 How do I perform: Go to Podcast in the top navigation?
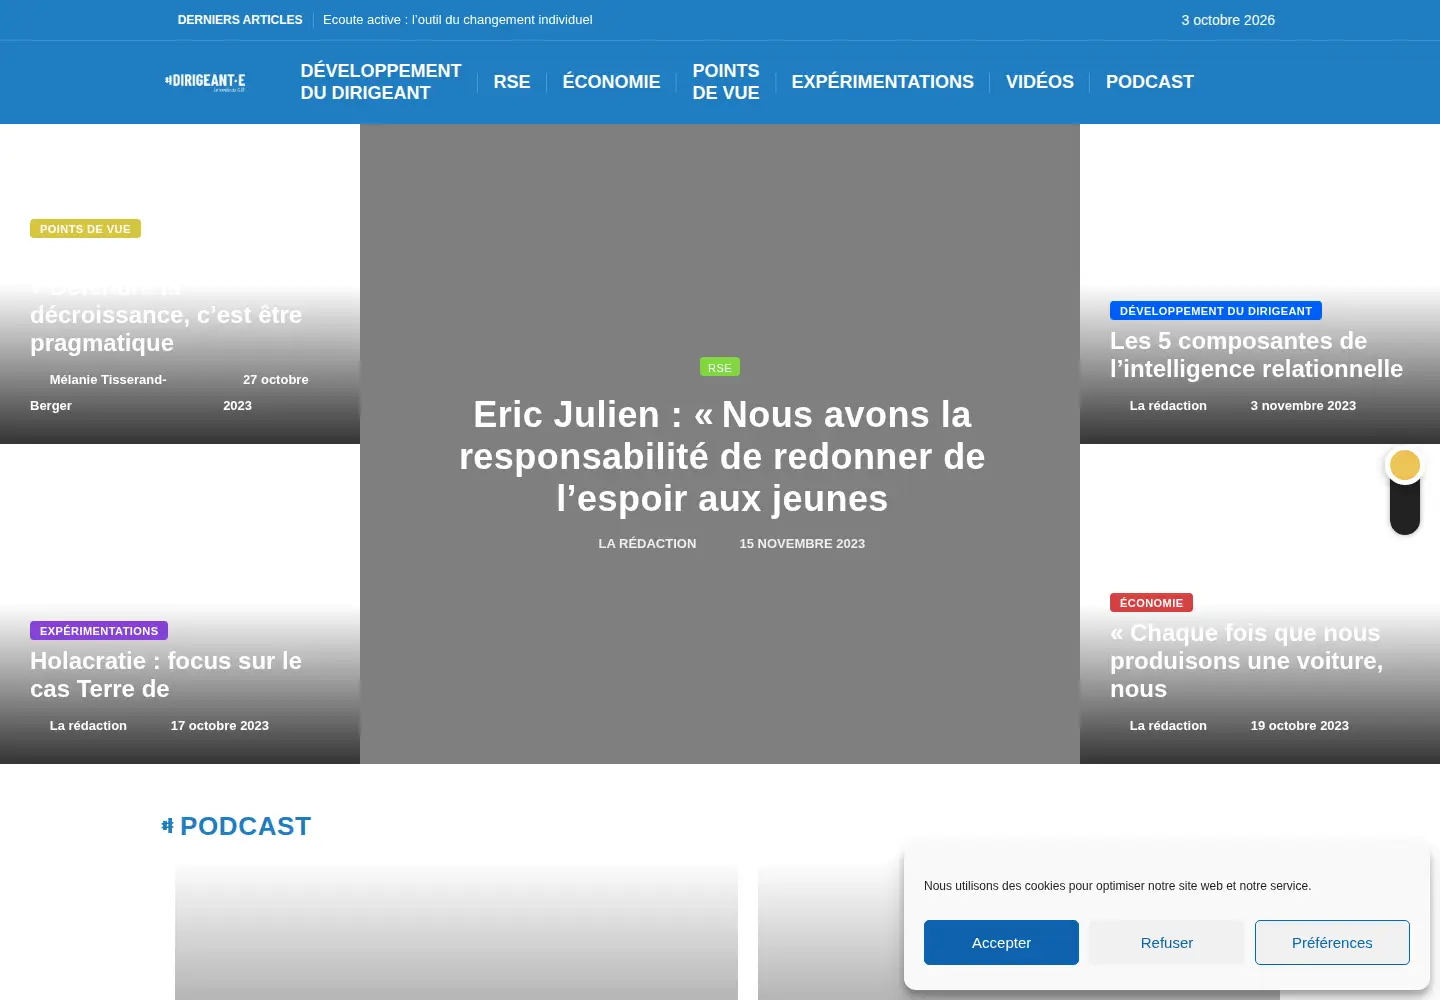coord(1150,82)
